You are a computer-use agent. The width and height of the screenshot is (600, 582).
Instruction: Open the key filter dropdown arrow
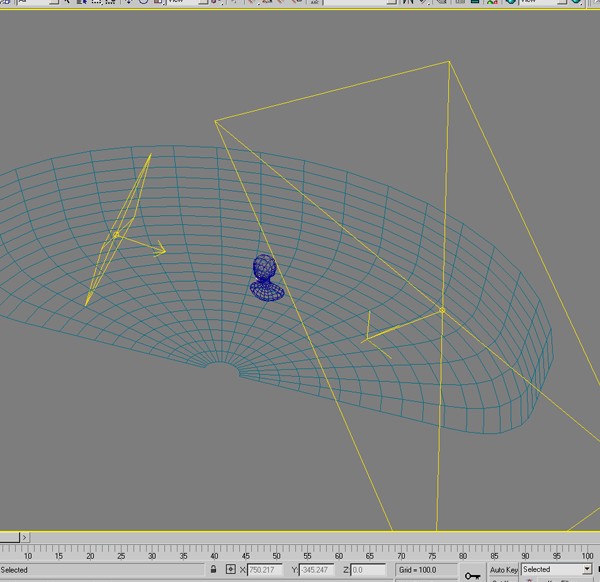click(587, 569)
